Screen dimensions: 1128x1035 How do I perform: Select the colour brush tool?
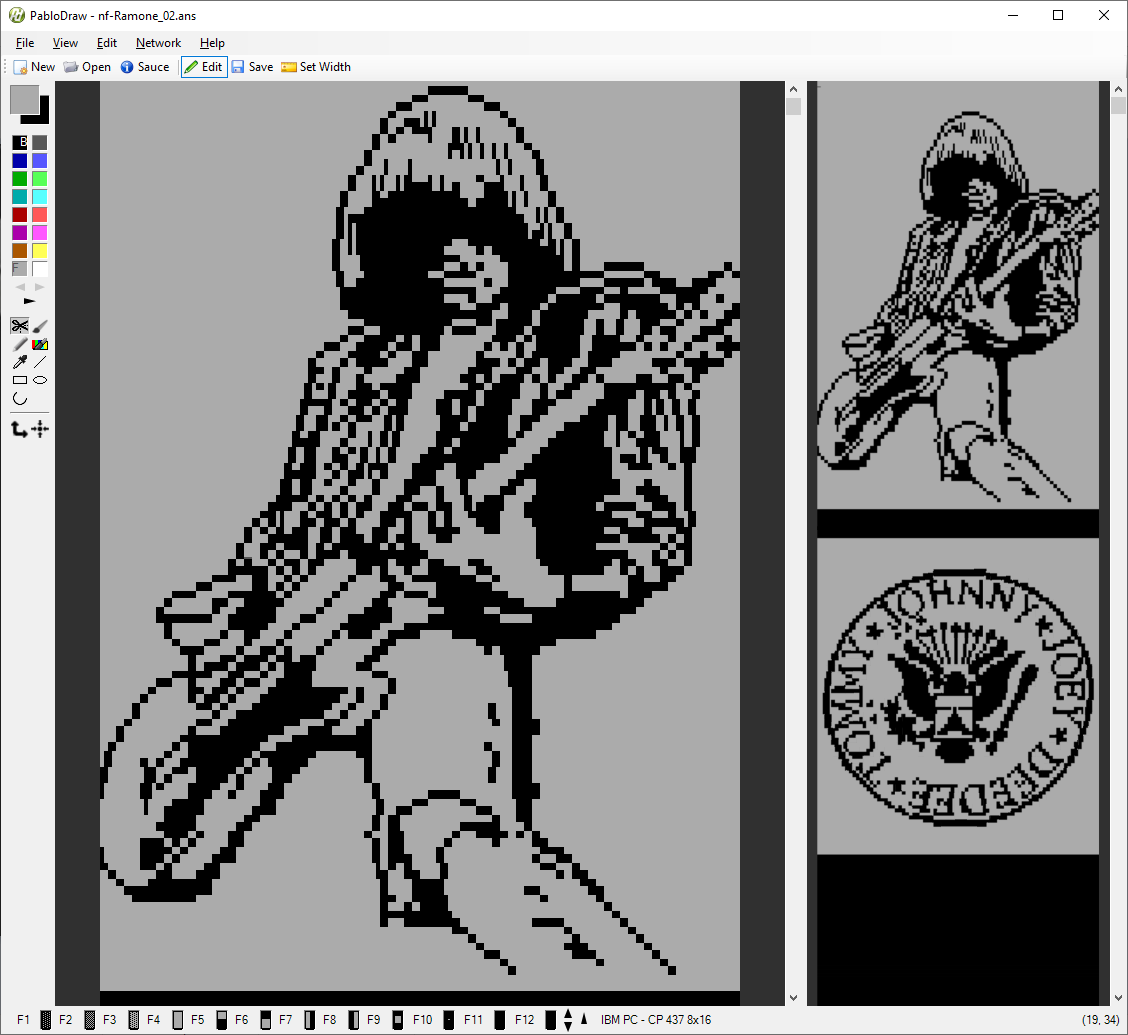pos(40,345)
